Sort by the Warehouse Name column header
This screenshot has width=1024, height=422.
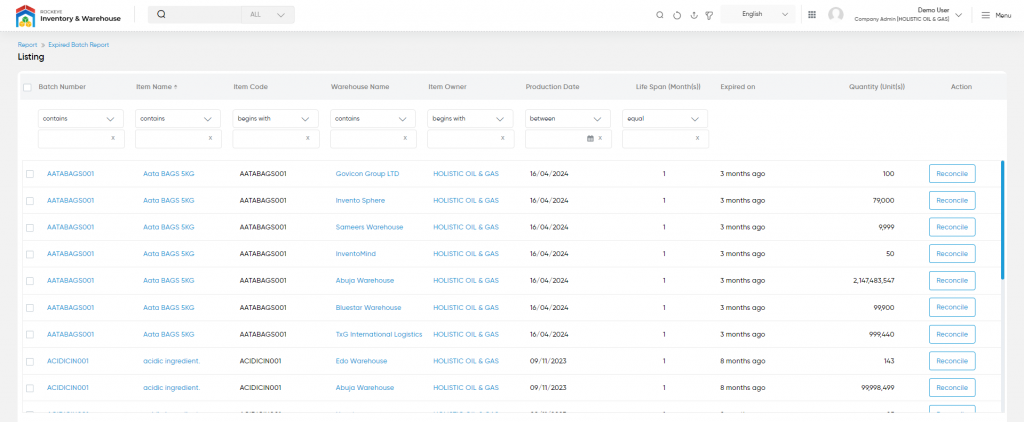point(360,87)
